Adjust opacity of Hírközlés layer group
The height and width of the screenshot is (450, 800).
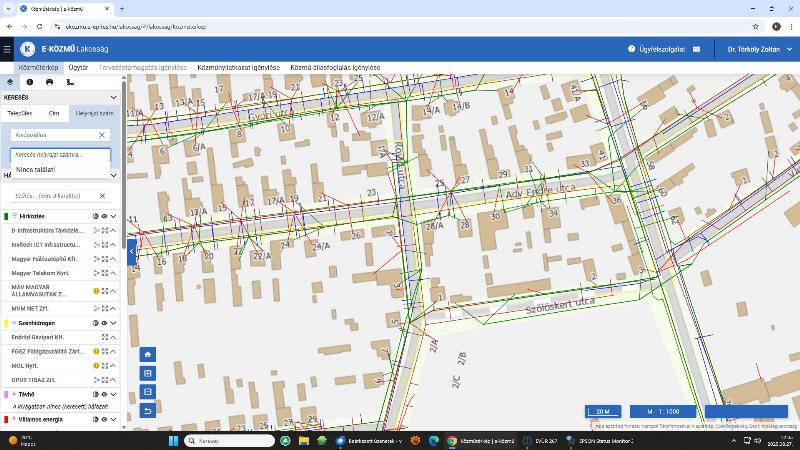95,216
